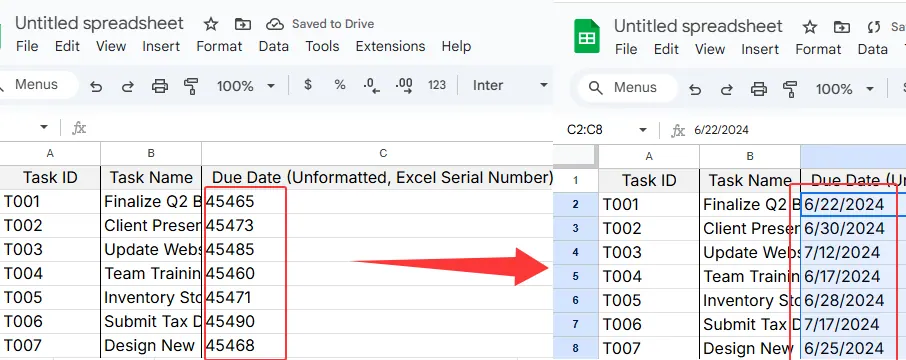
Task: Click Due Date header cell in left window
Action: pos(378,177)
